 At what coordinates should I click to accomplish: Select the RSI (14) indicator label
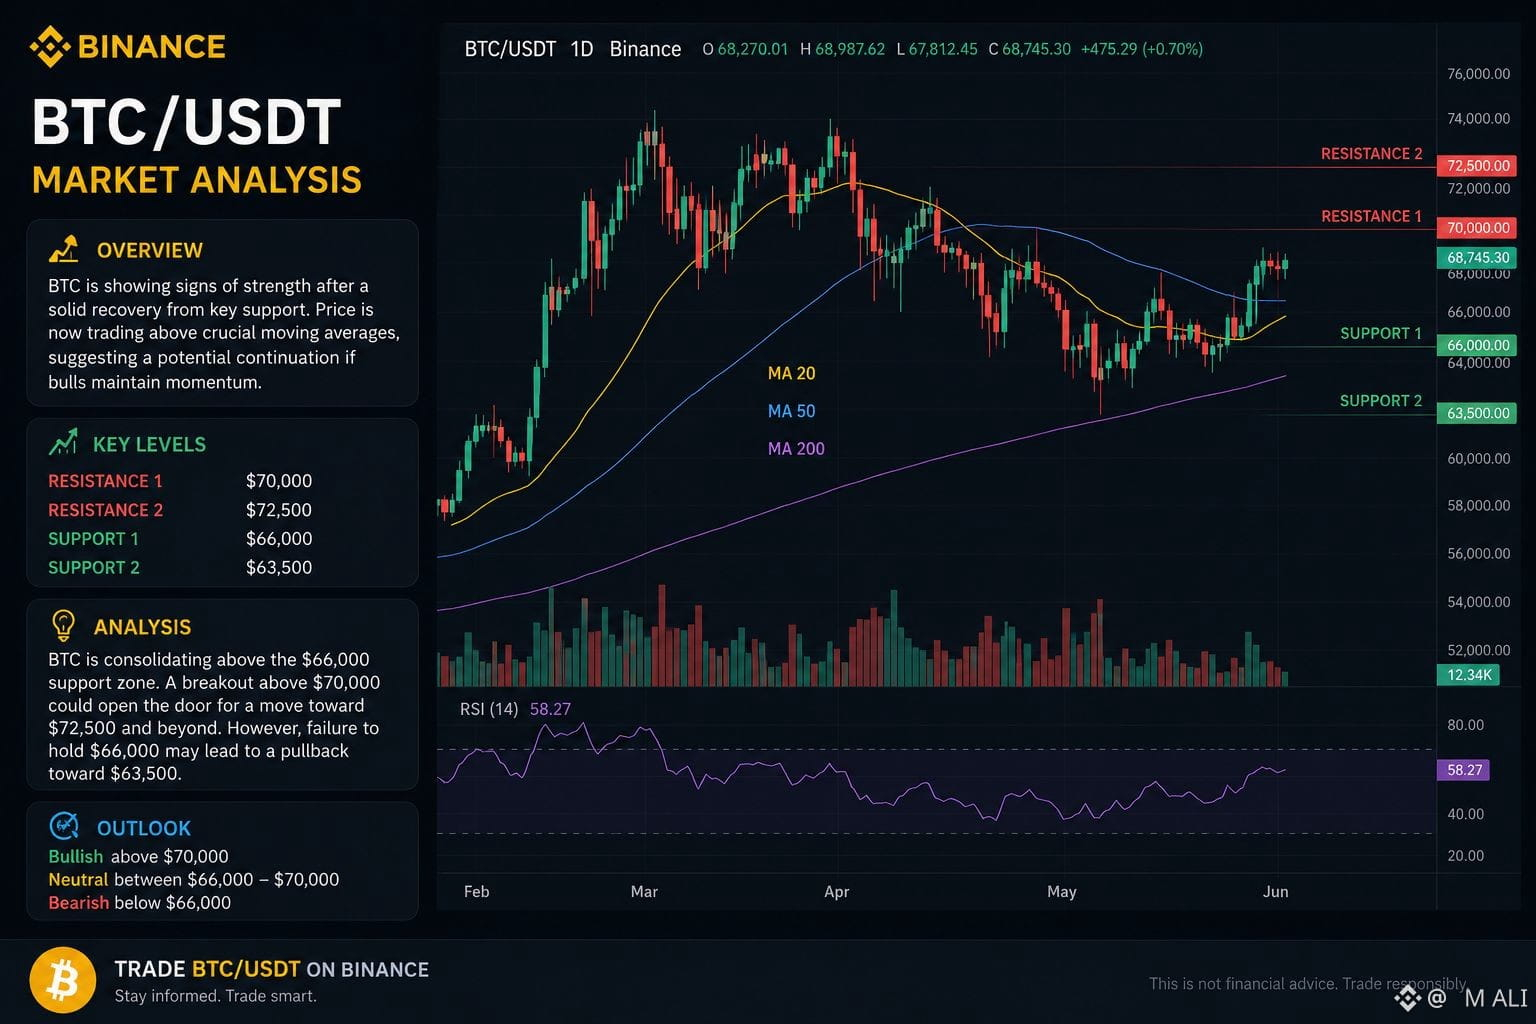coord(489,710)
